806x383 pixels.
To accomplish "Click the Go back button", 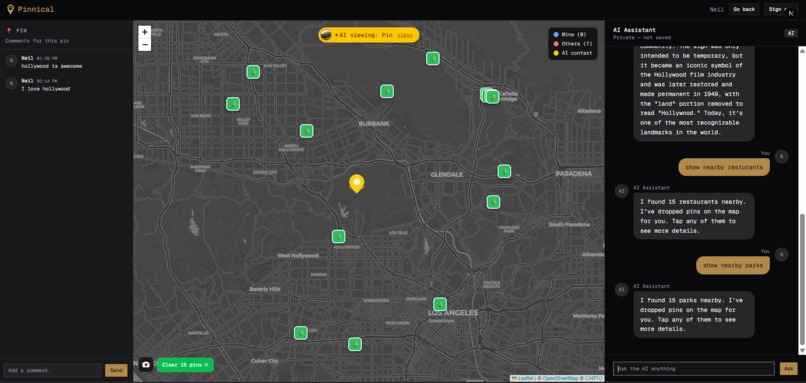I will click(744, 9).
